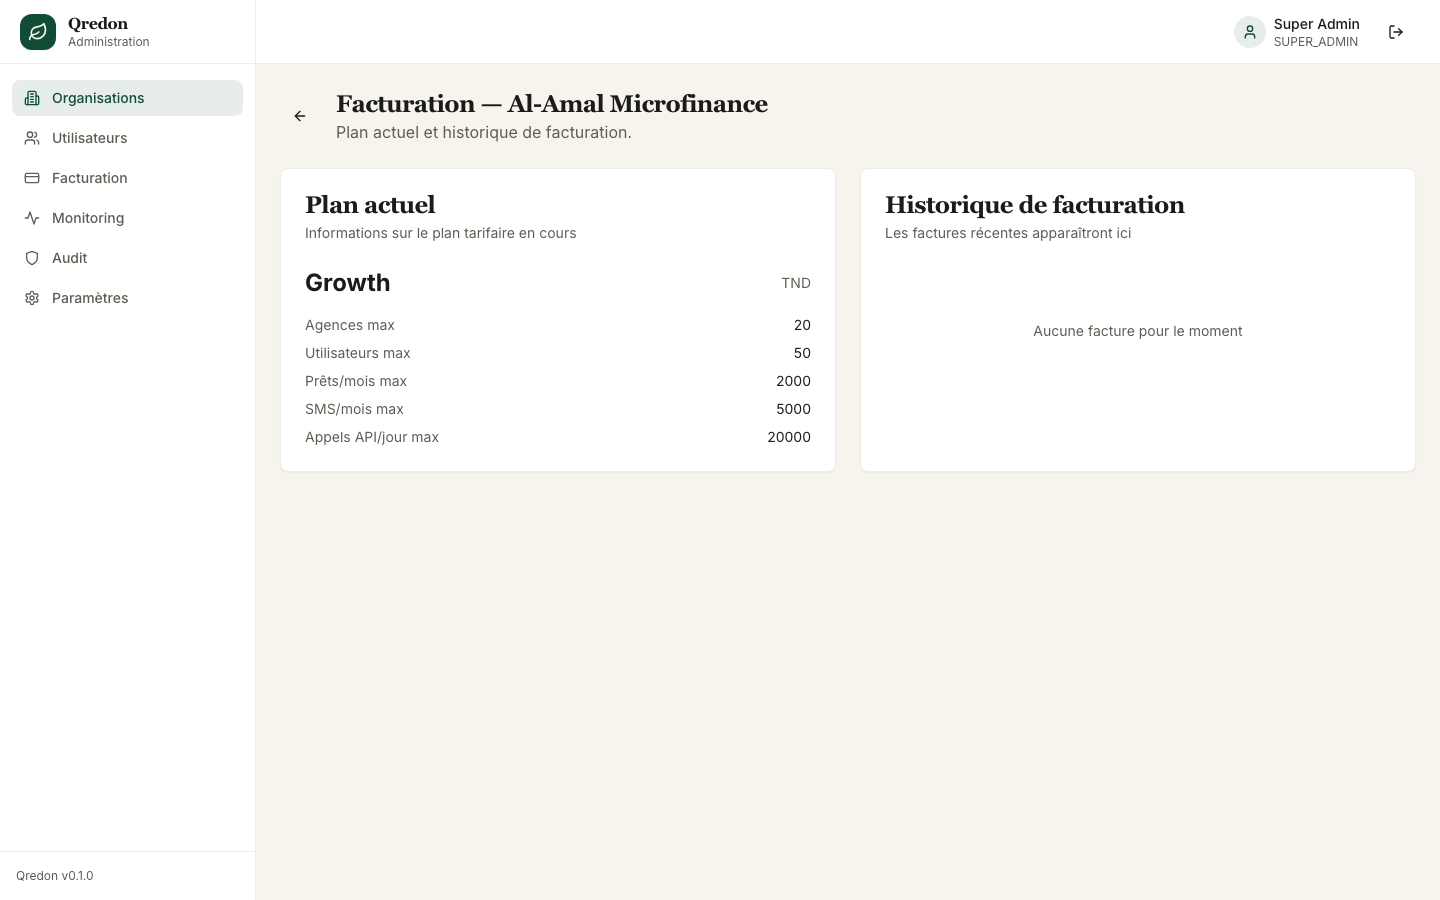The height and width of the screenshot is (900, 1440).
Task: Click the Qredon leaf logo
Action: tap(38, 32)
